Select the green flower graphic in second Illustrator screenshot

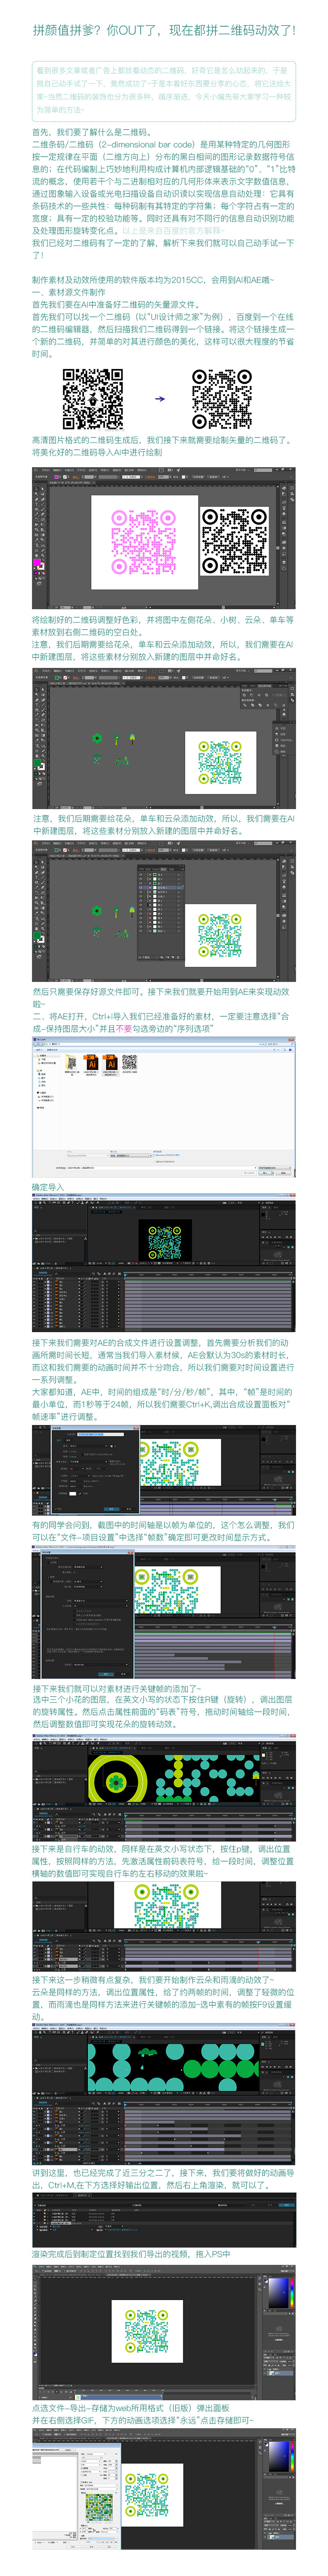pos(97,738)
